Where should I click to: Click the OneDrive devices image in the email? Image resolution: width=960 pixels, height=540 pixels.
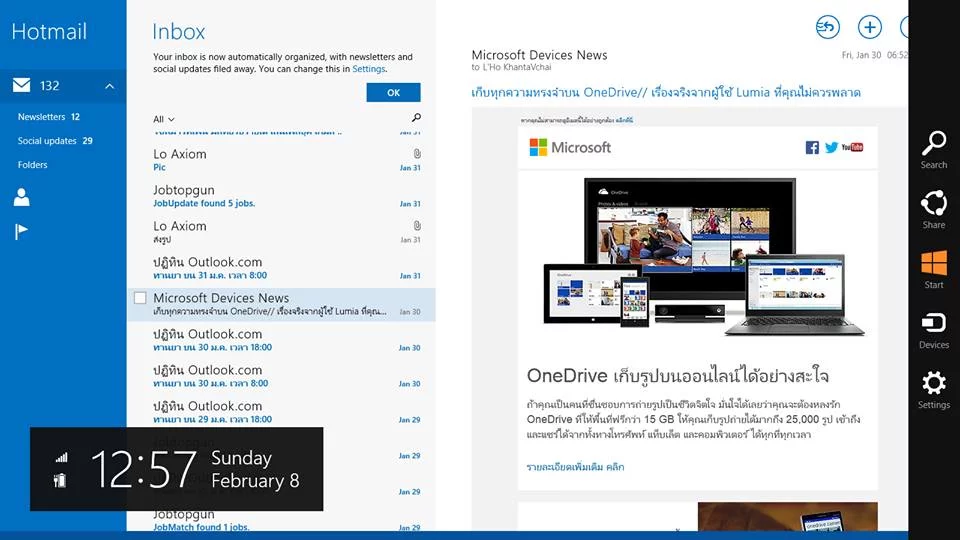click(703, 257)
